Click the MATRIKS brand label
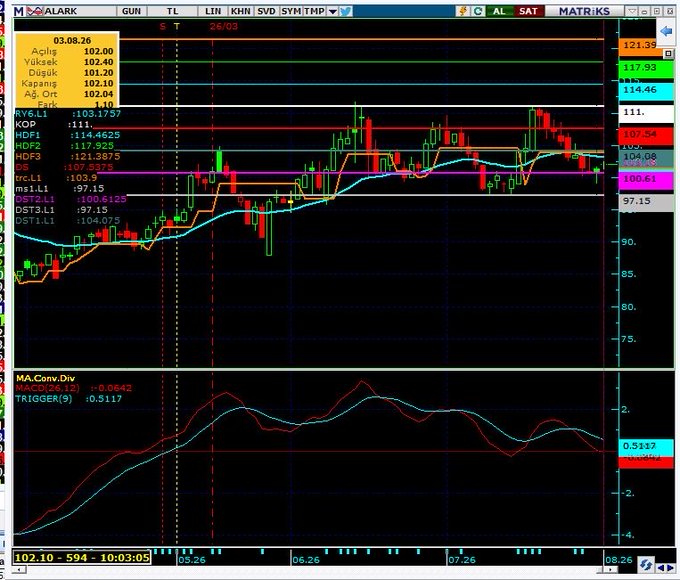680x580 pixels. tap(584, 11)
